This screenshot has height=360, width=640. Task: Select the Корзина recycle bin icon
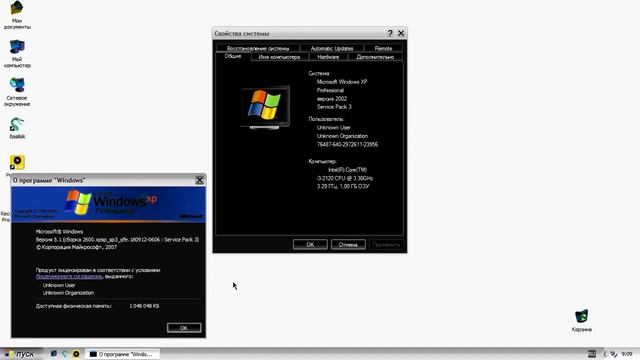(x=582, y=320)
